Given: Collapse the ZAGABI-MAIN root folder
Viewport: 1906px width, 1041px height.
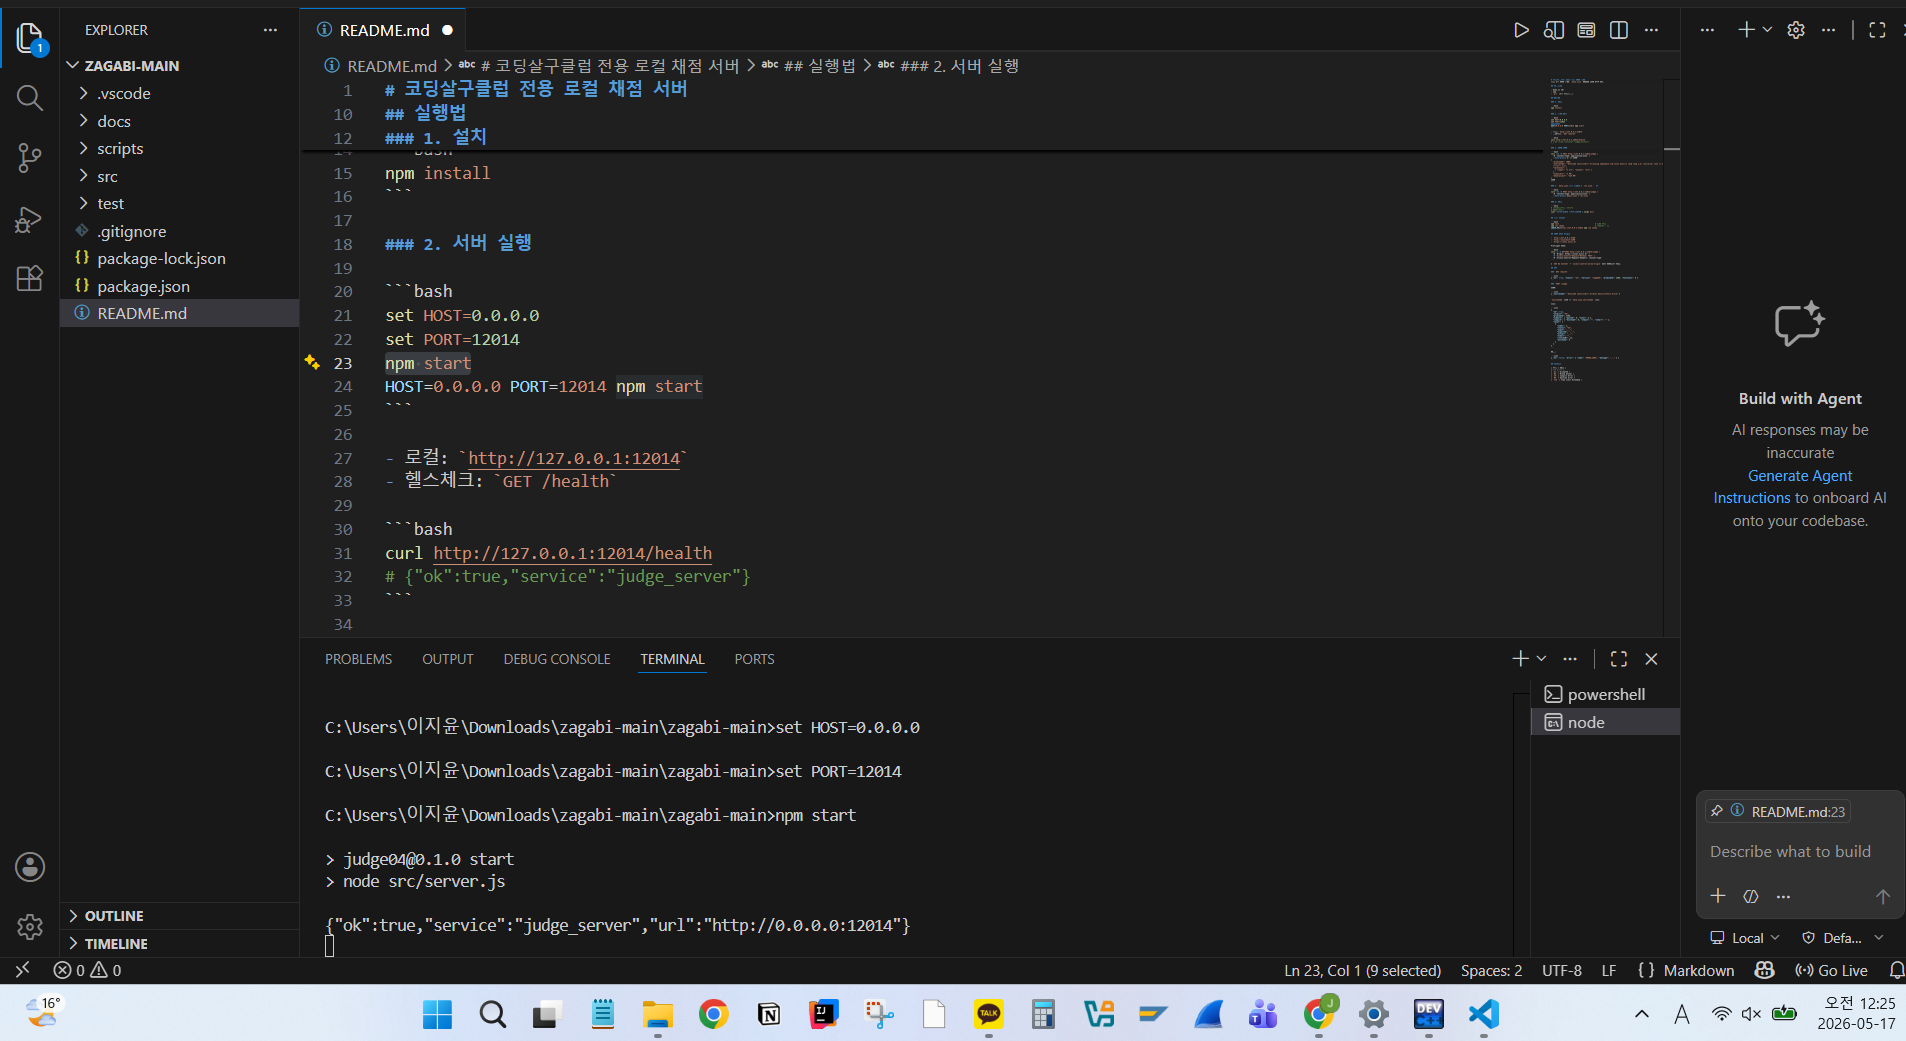Looking at the screenshot, I should click(180, 66).
